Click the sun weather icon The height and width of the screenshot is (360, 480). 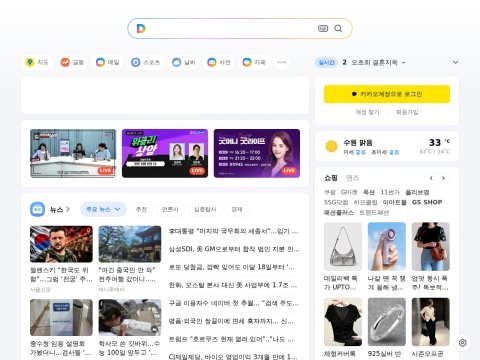click(331, 146)
